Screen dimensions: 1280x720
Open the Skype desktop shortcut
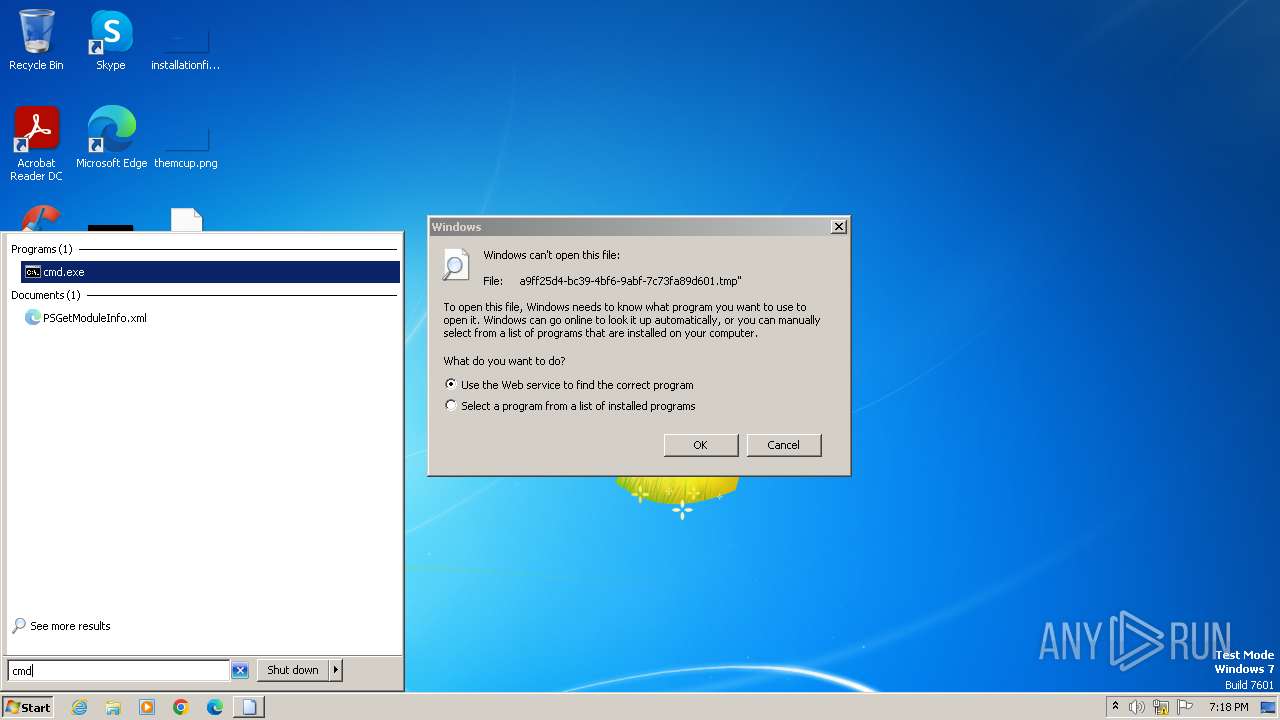[x=110, y=40]
